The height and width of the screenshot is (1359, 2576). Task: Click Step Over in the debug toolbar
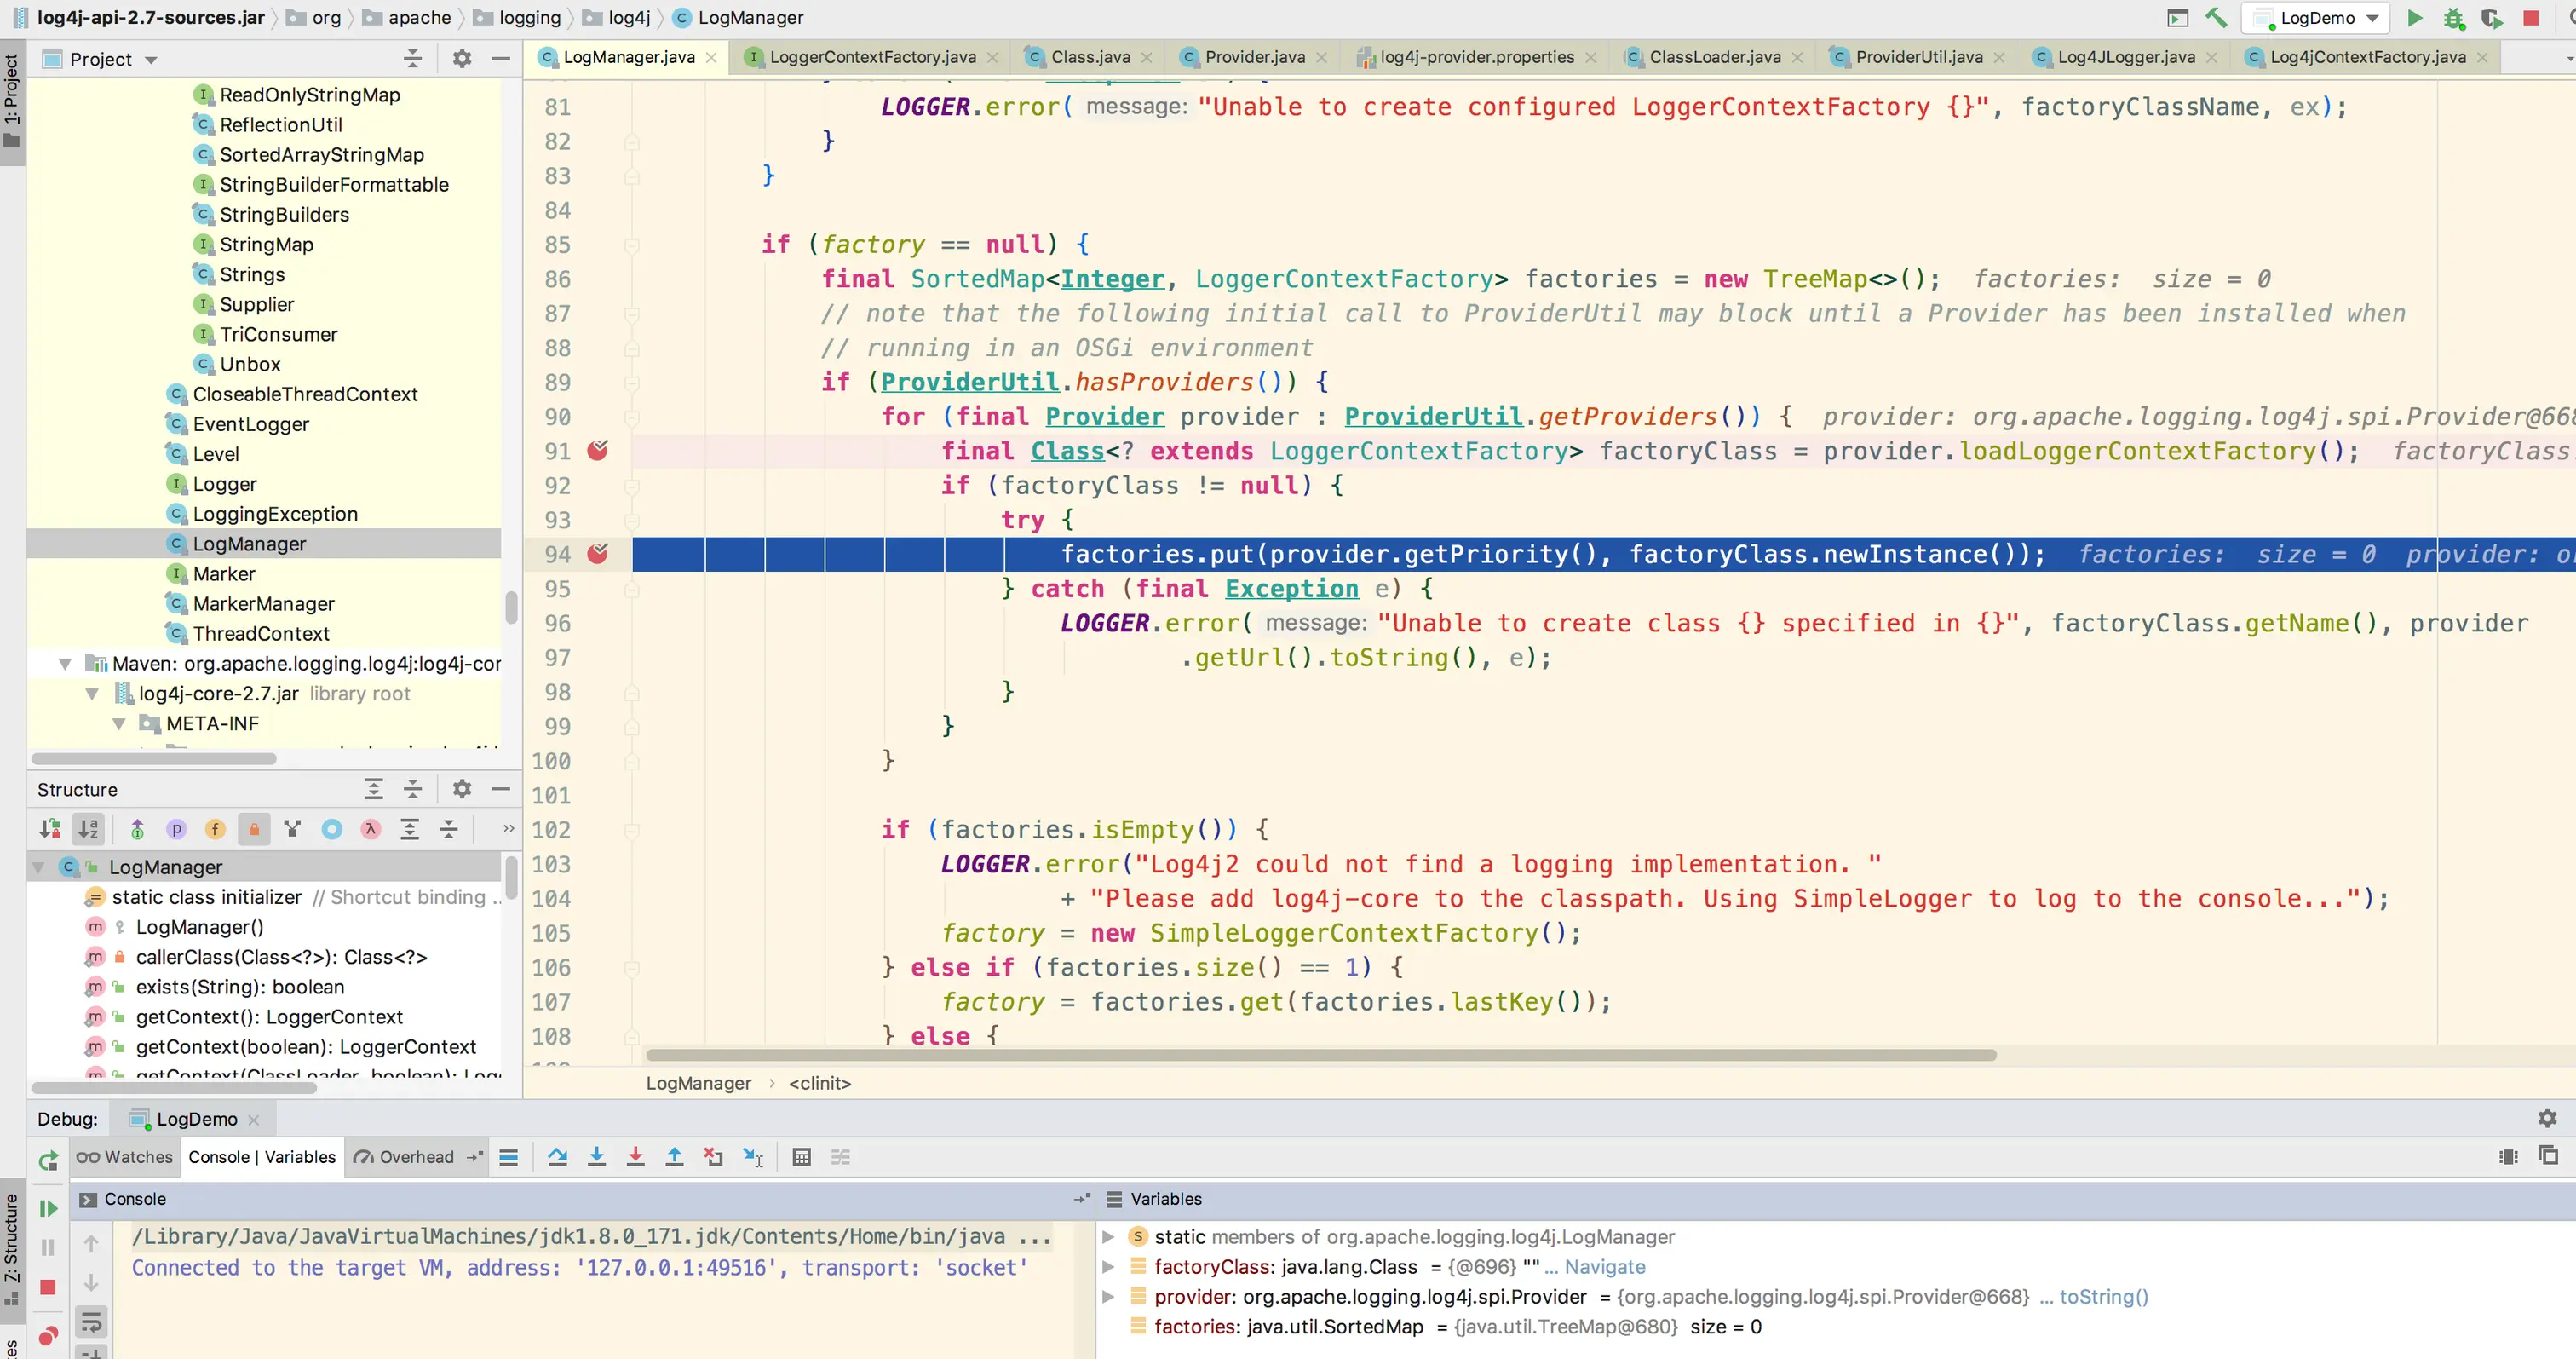click(x=557, y=1157)
